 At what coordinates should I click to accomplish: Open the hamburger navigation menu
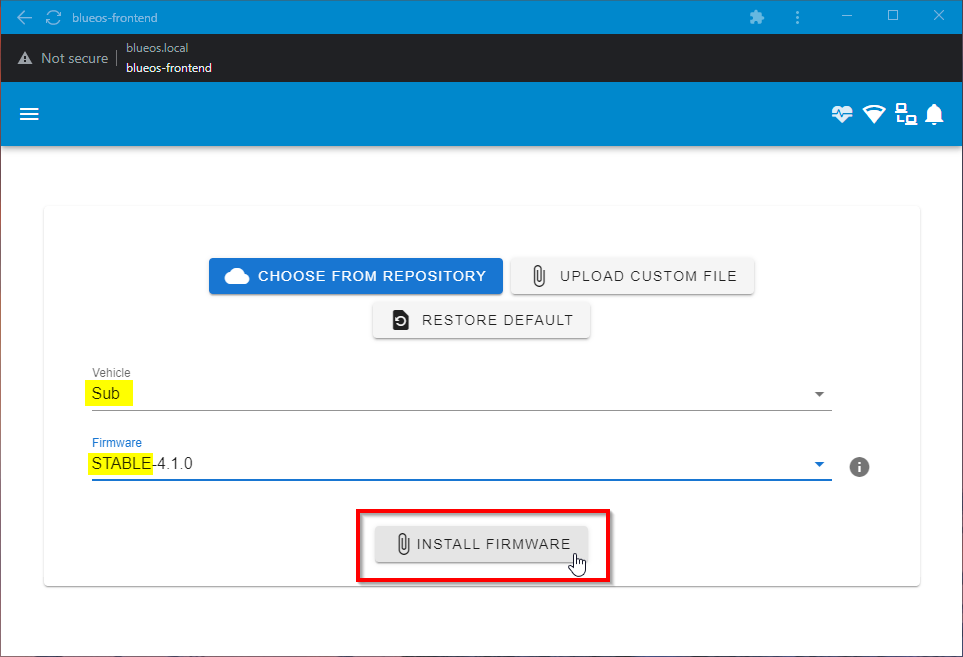tap(29, 113)
